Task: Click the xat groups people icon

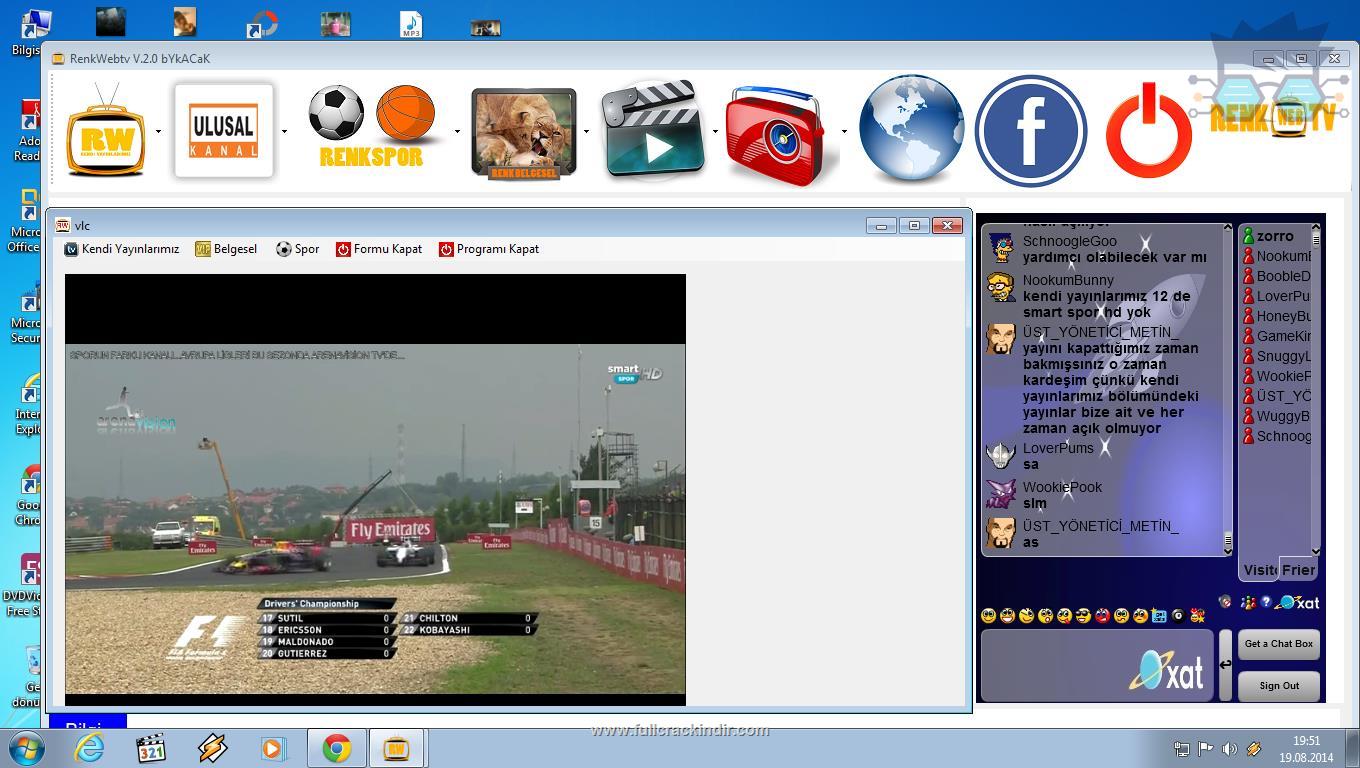Action: click(1247, 602)
